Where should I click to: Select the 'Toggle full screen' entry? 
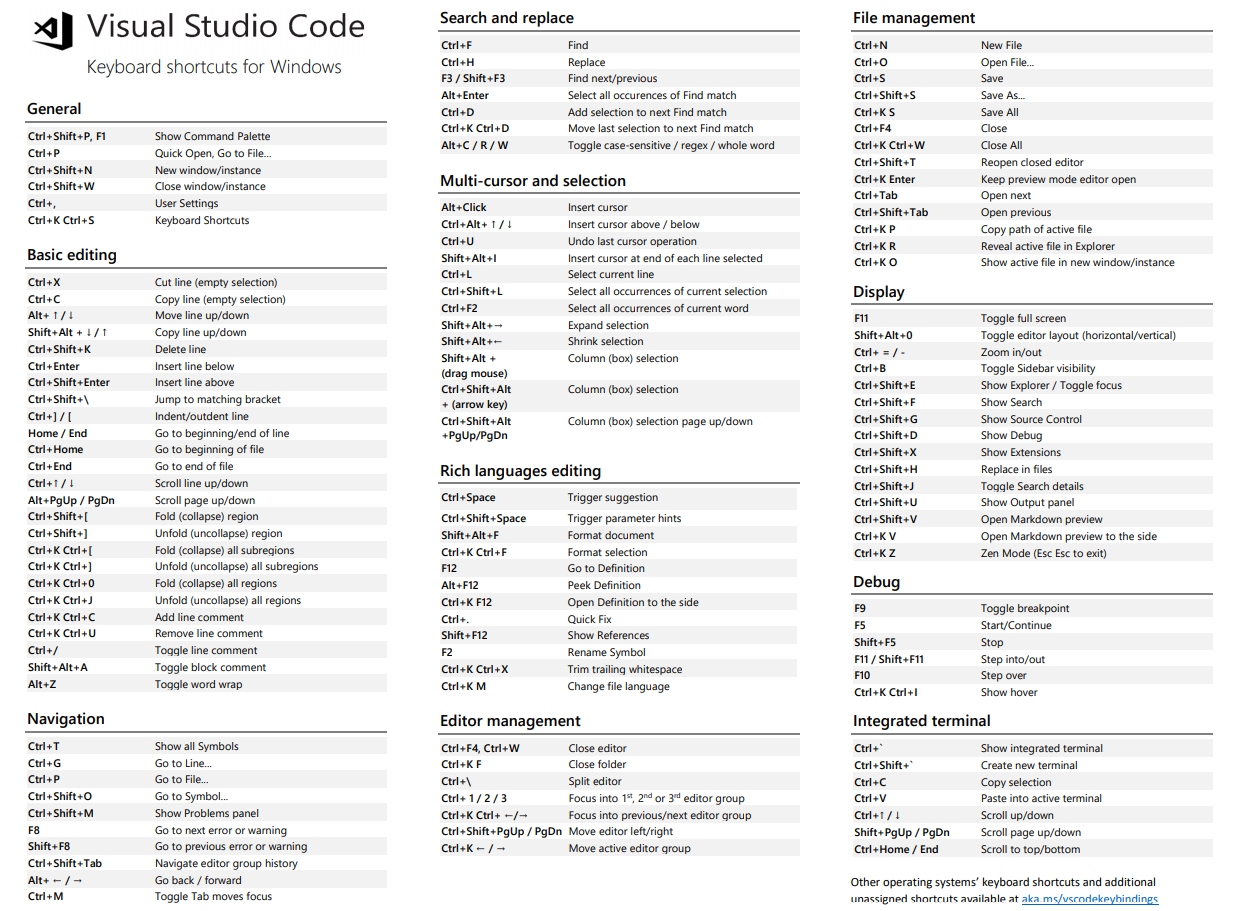coord(1023,318)
